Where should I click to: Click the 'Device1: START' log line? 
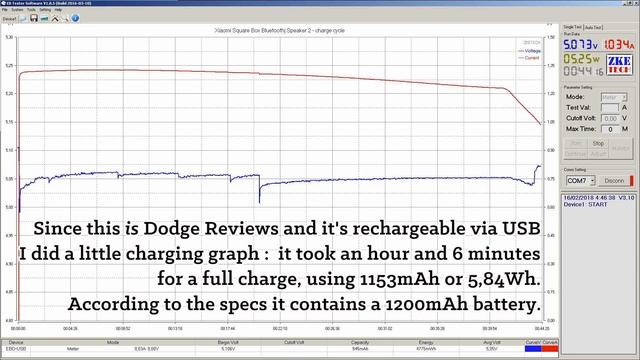coord(585,204)
